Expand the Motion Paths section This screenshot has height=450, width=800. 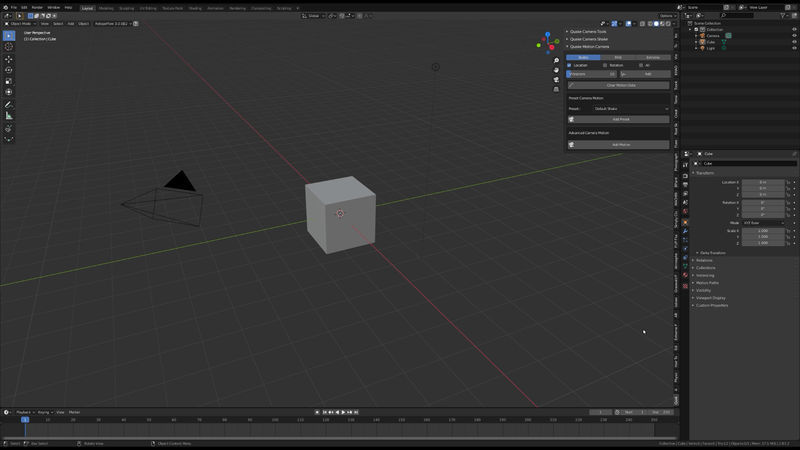707,283
